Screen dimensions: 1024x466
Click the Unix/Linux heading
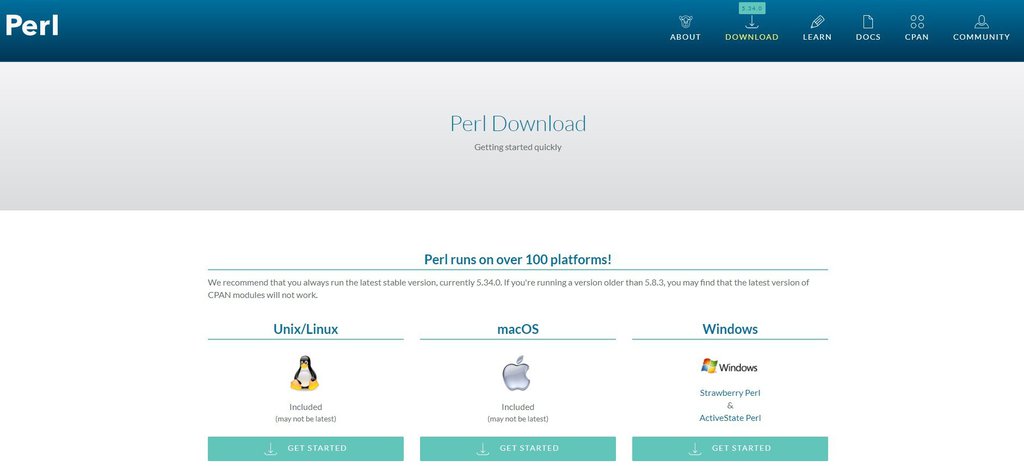(x=306, y=329)
